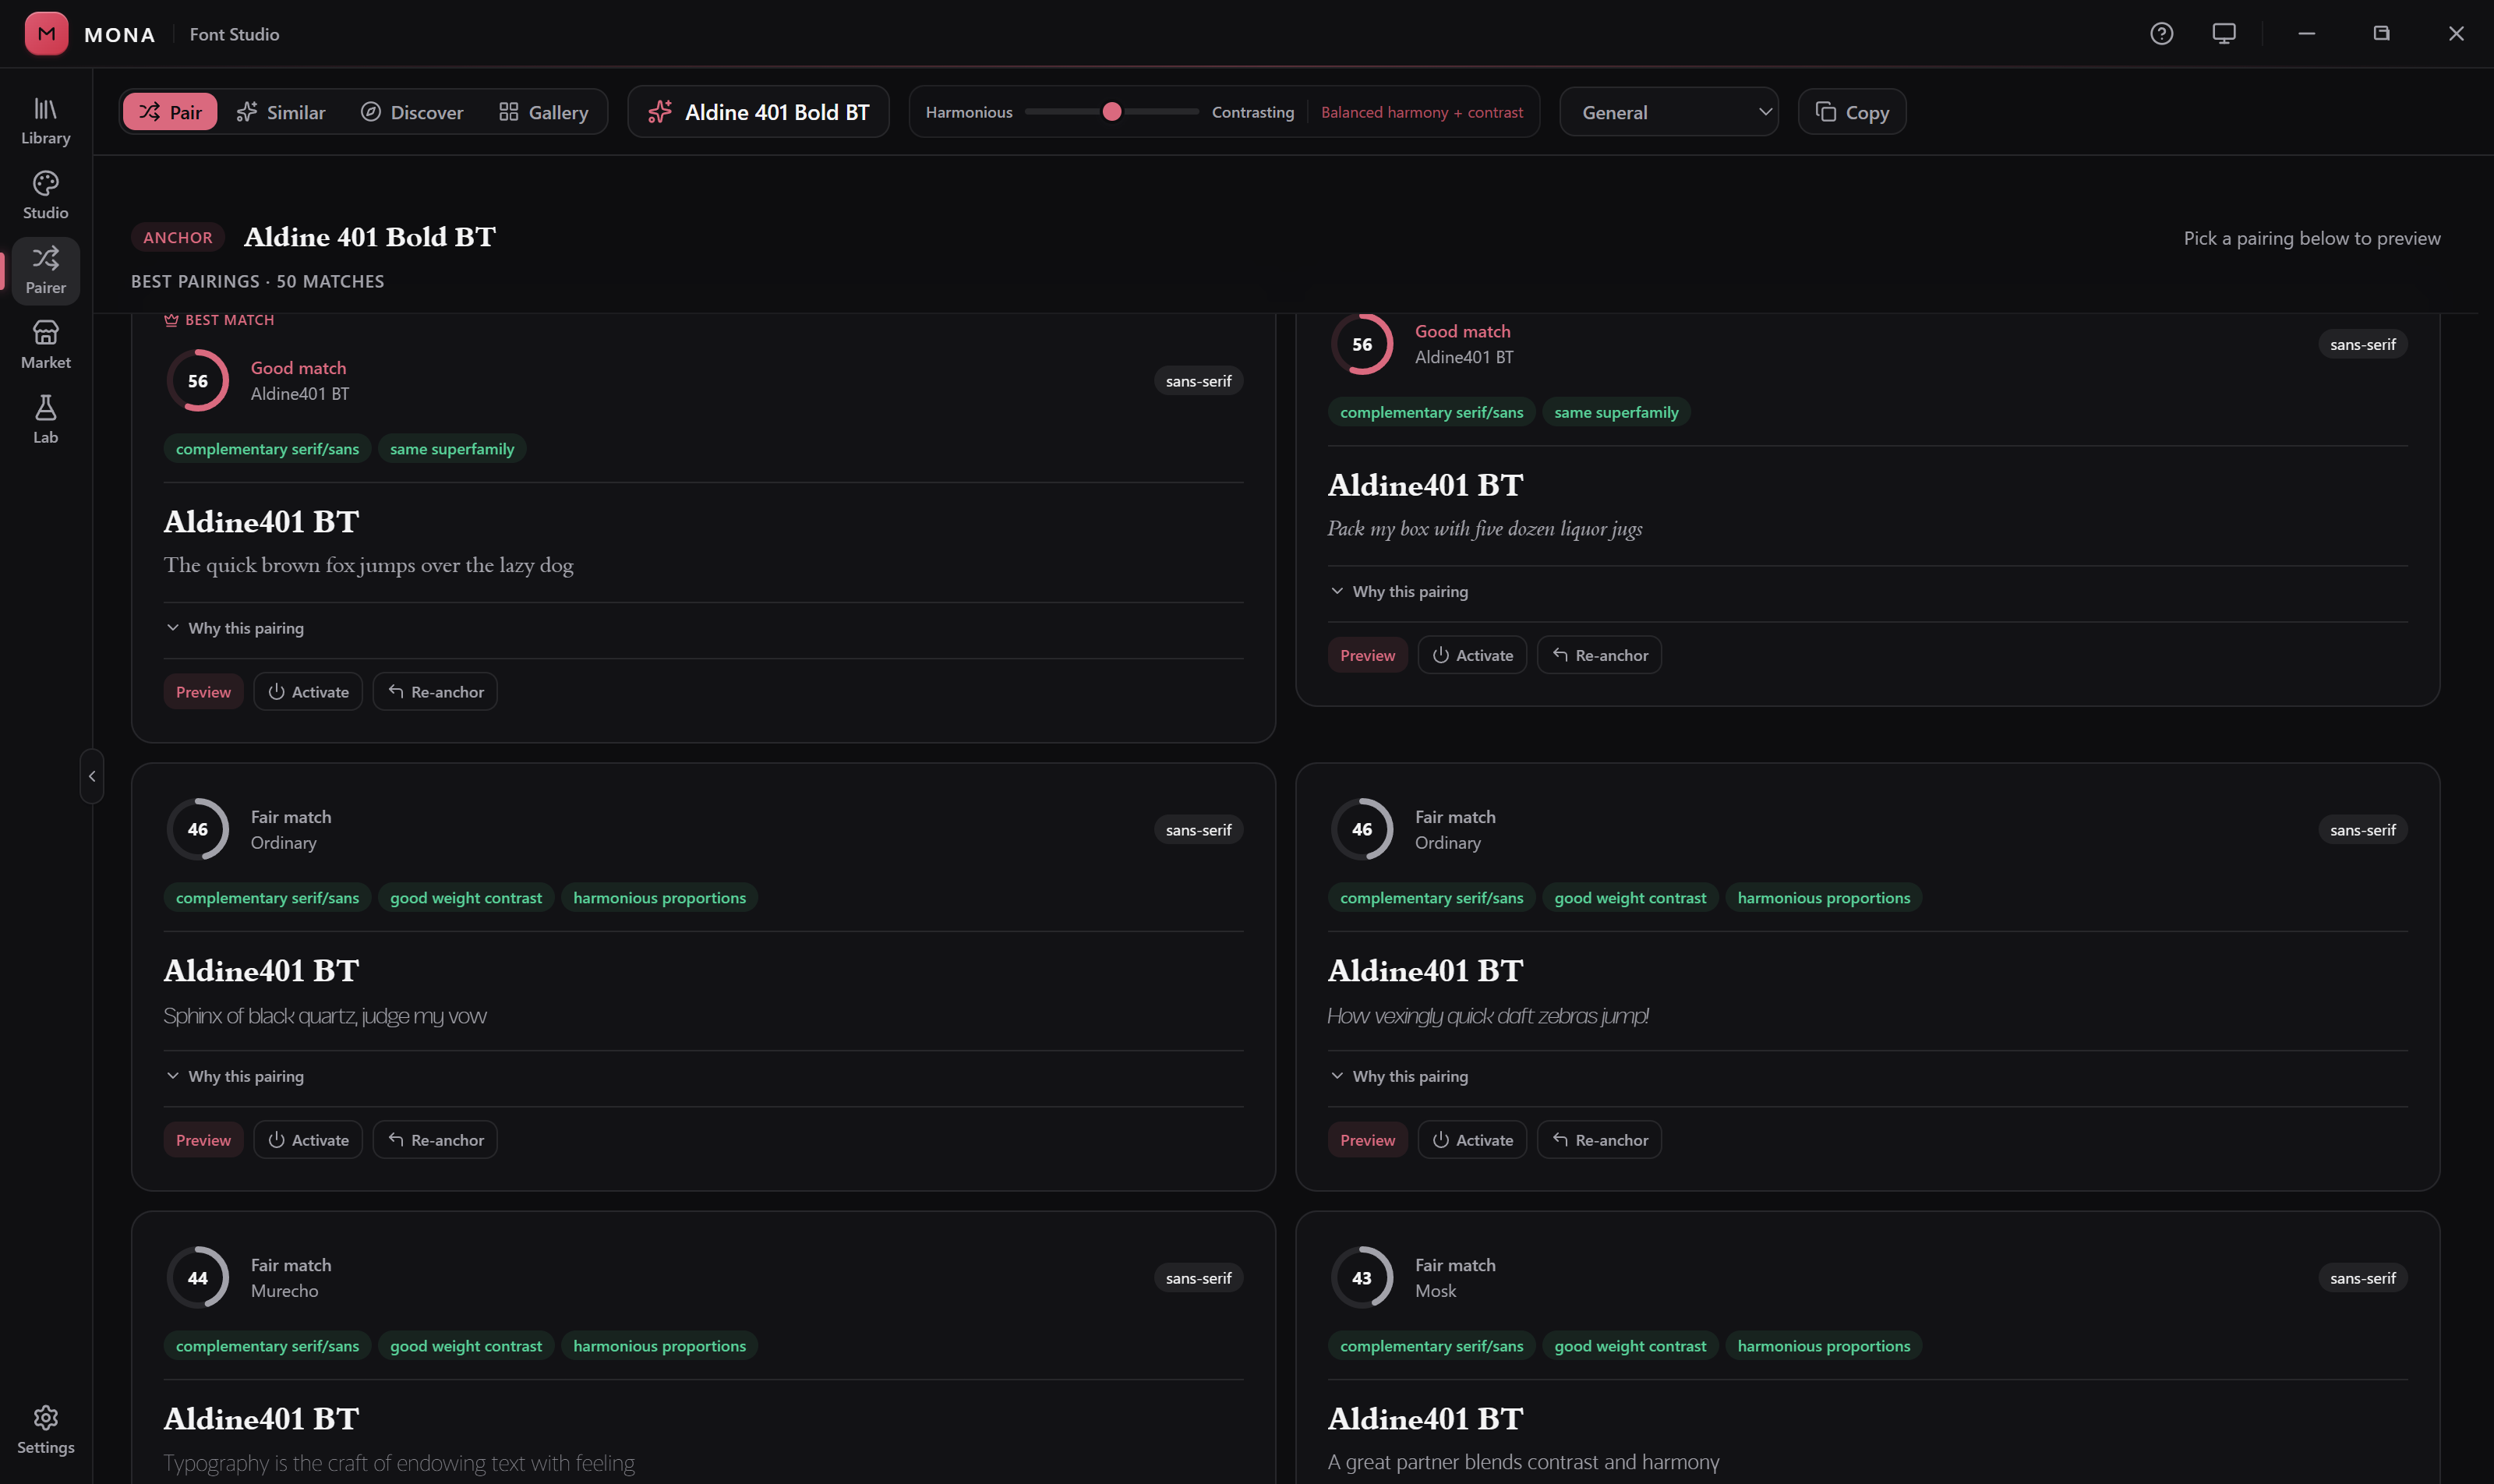Expand Why this pairing under 'Pack my box' sample
Screen dimensions: 2494x1484
point(1400,591)
